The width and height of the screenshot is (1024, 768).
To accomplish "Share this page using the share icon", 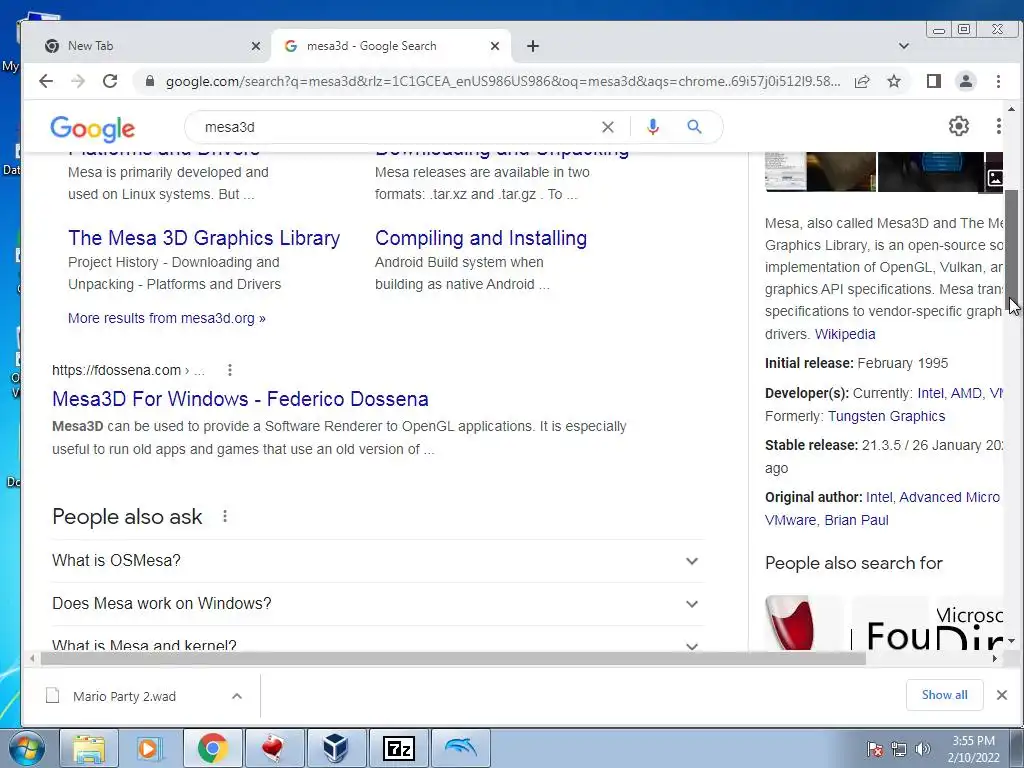I will click(862, 81).
